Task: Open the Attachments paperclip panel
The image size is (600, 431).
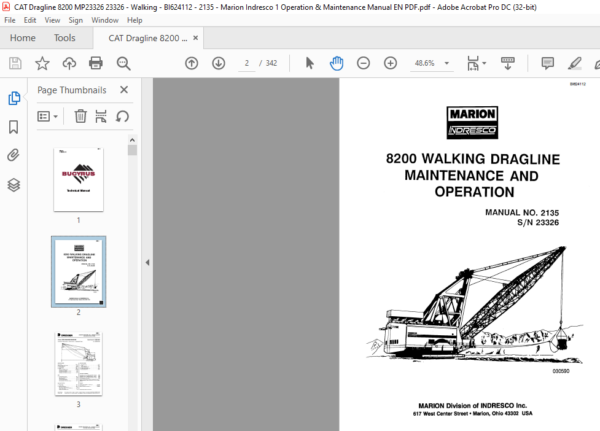Action: (x=13, y=155)
